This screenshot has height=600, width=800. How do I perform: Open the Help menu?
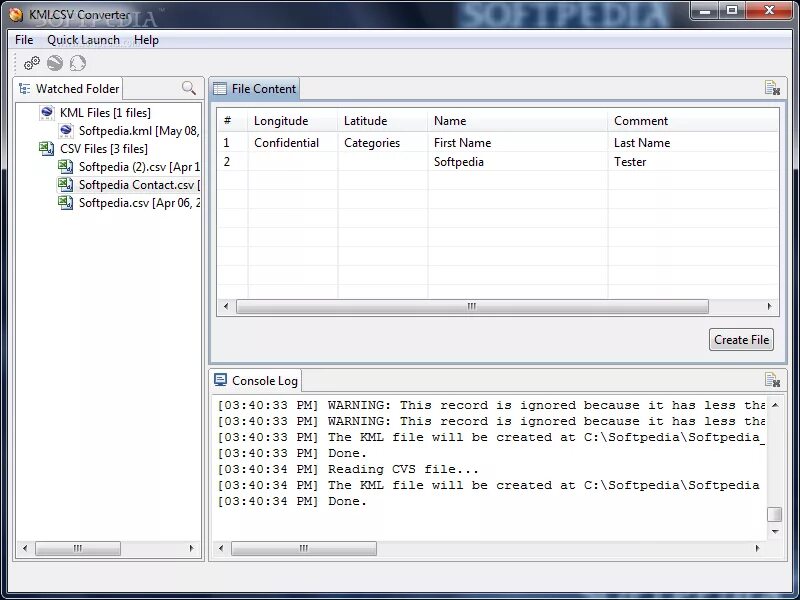pos(146,40)
